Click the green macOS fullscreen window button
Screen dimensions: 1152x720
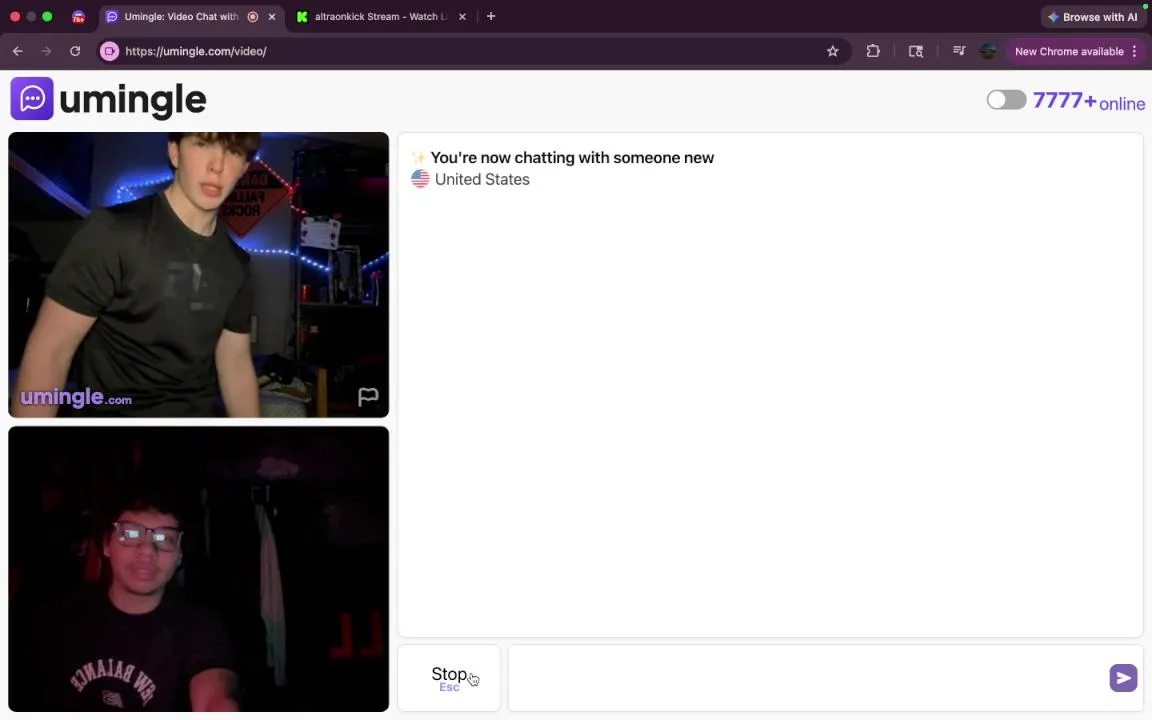pos(47,16)
